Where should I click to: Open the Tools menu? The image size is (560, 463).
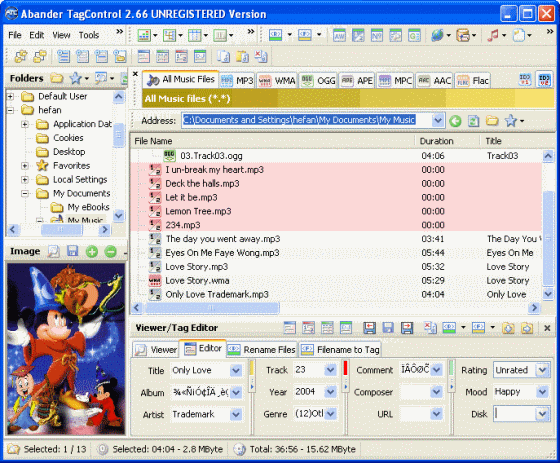pos(89,35)
